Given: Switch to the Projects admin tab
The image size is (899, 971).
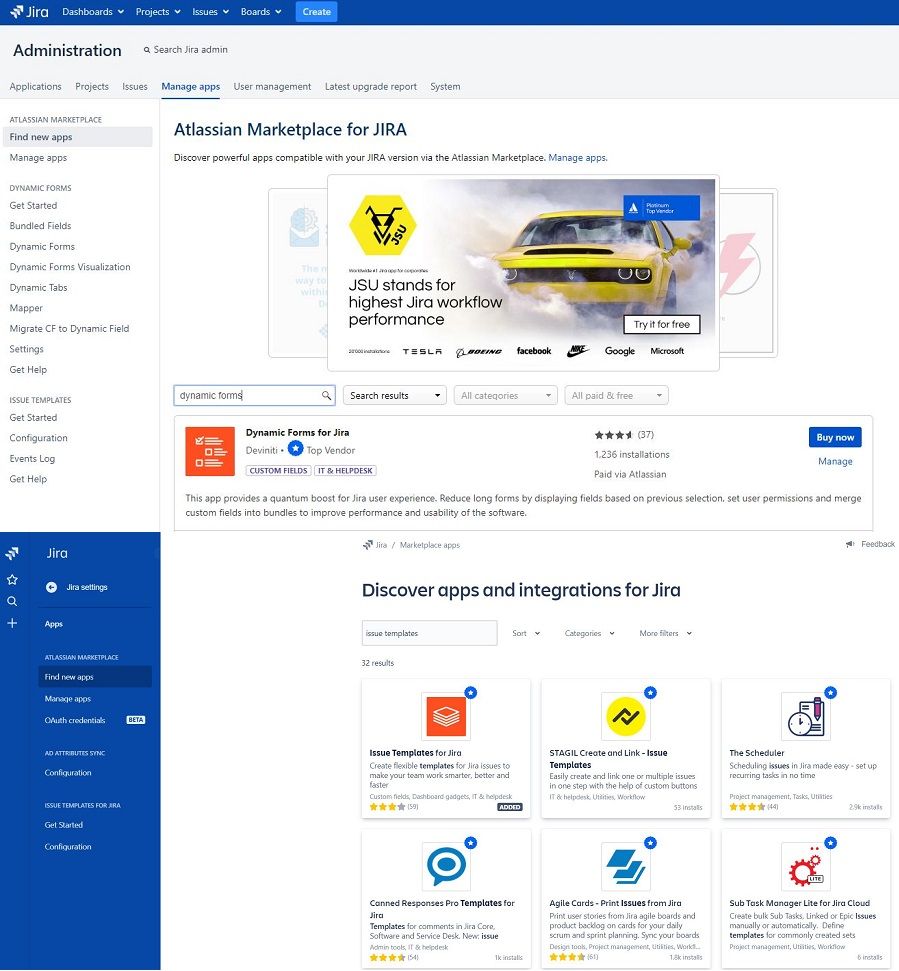Looking at the screenshot, I should point(92,87).
